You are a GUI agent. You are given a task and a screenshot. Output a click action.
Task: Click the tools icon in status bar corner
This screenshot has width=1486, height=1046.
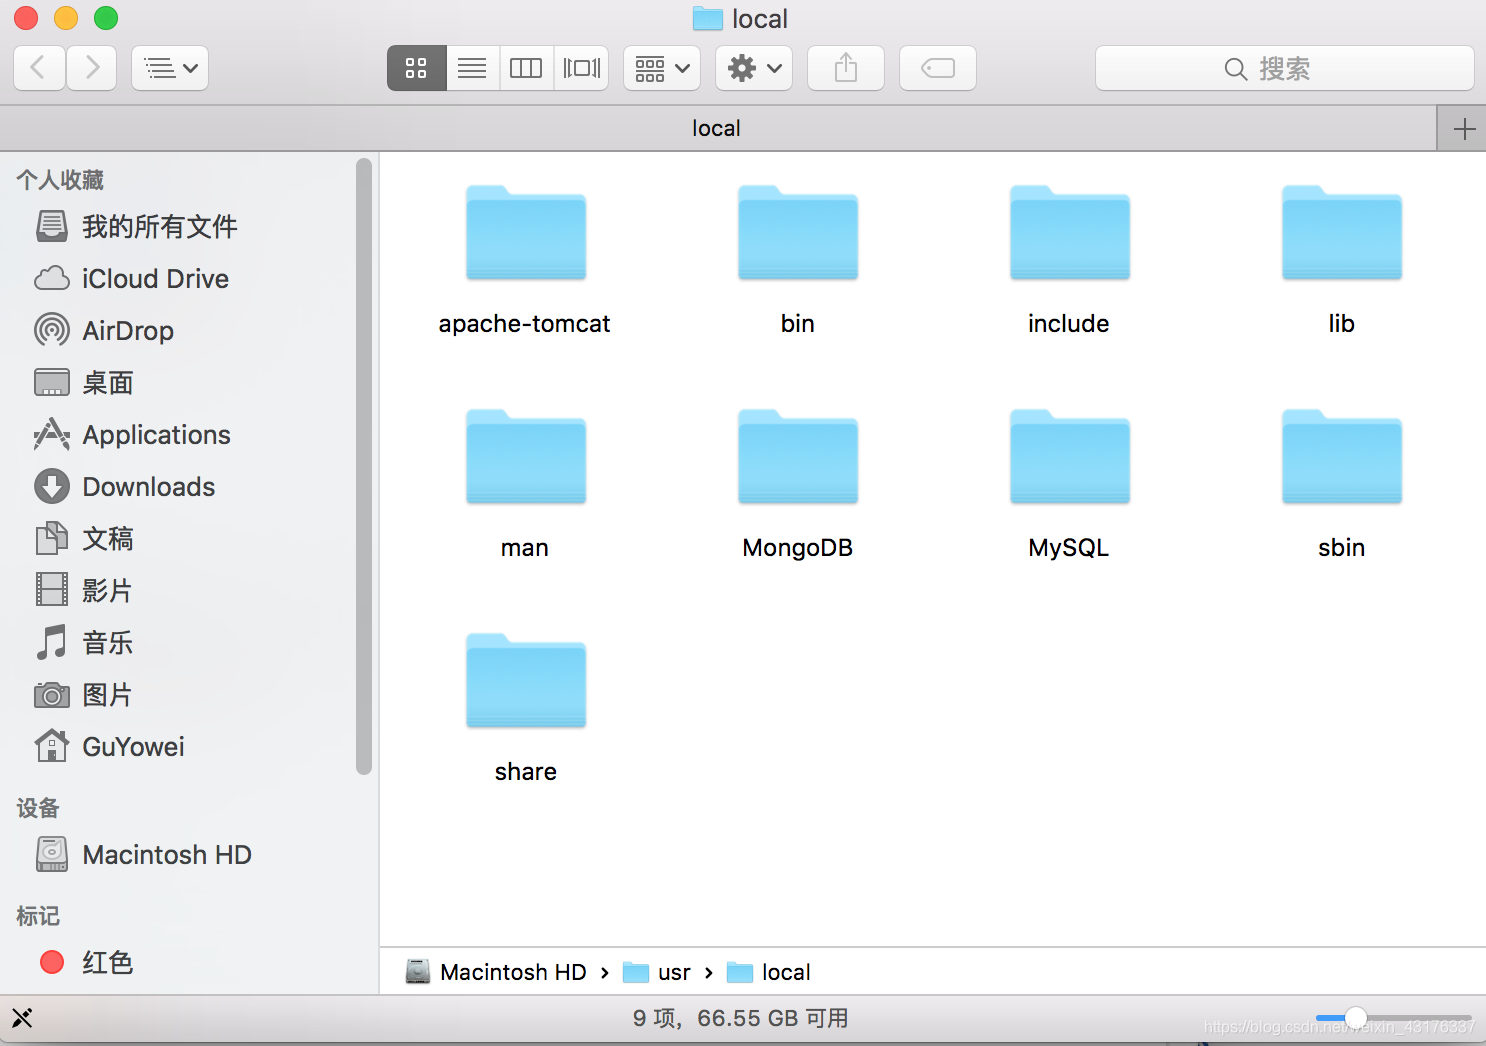tap(22, 1018)
